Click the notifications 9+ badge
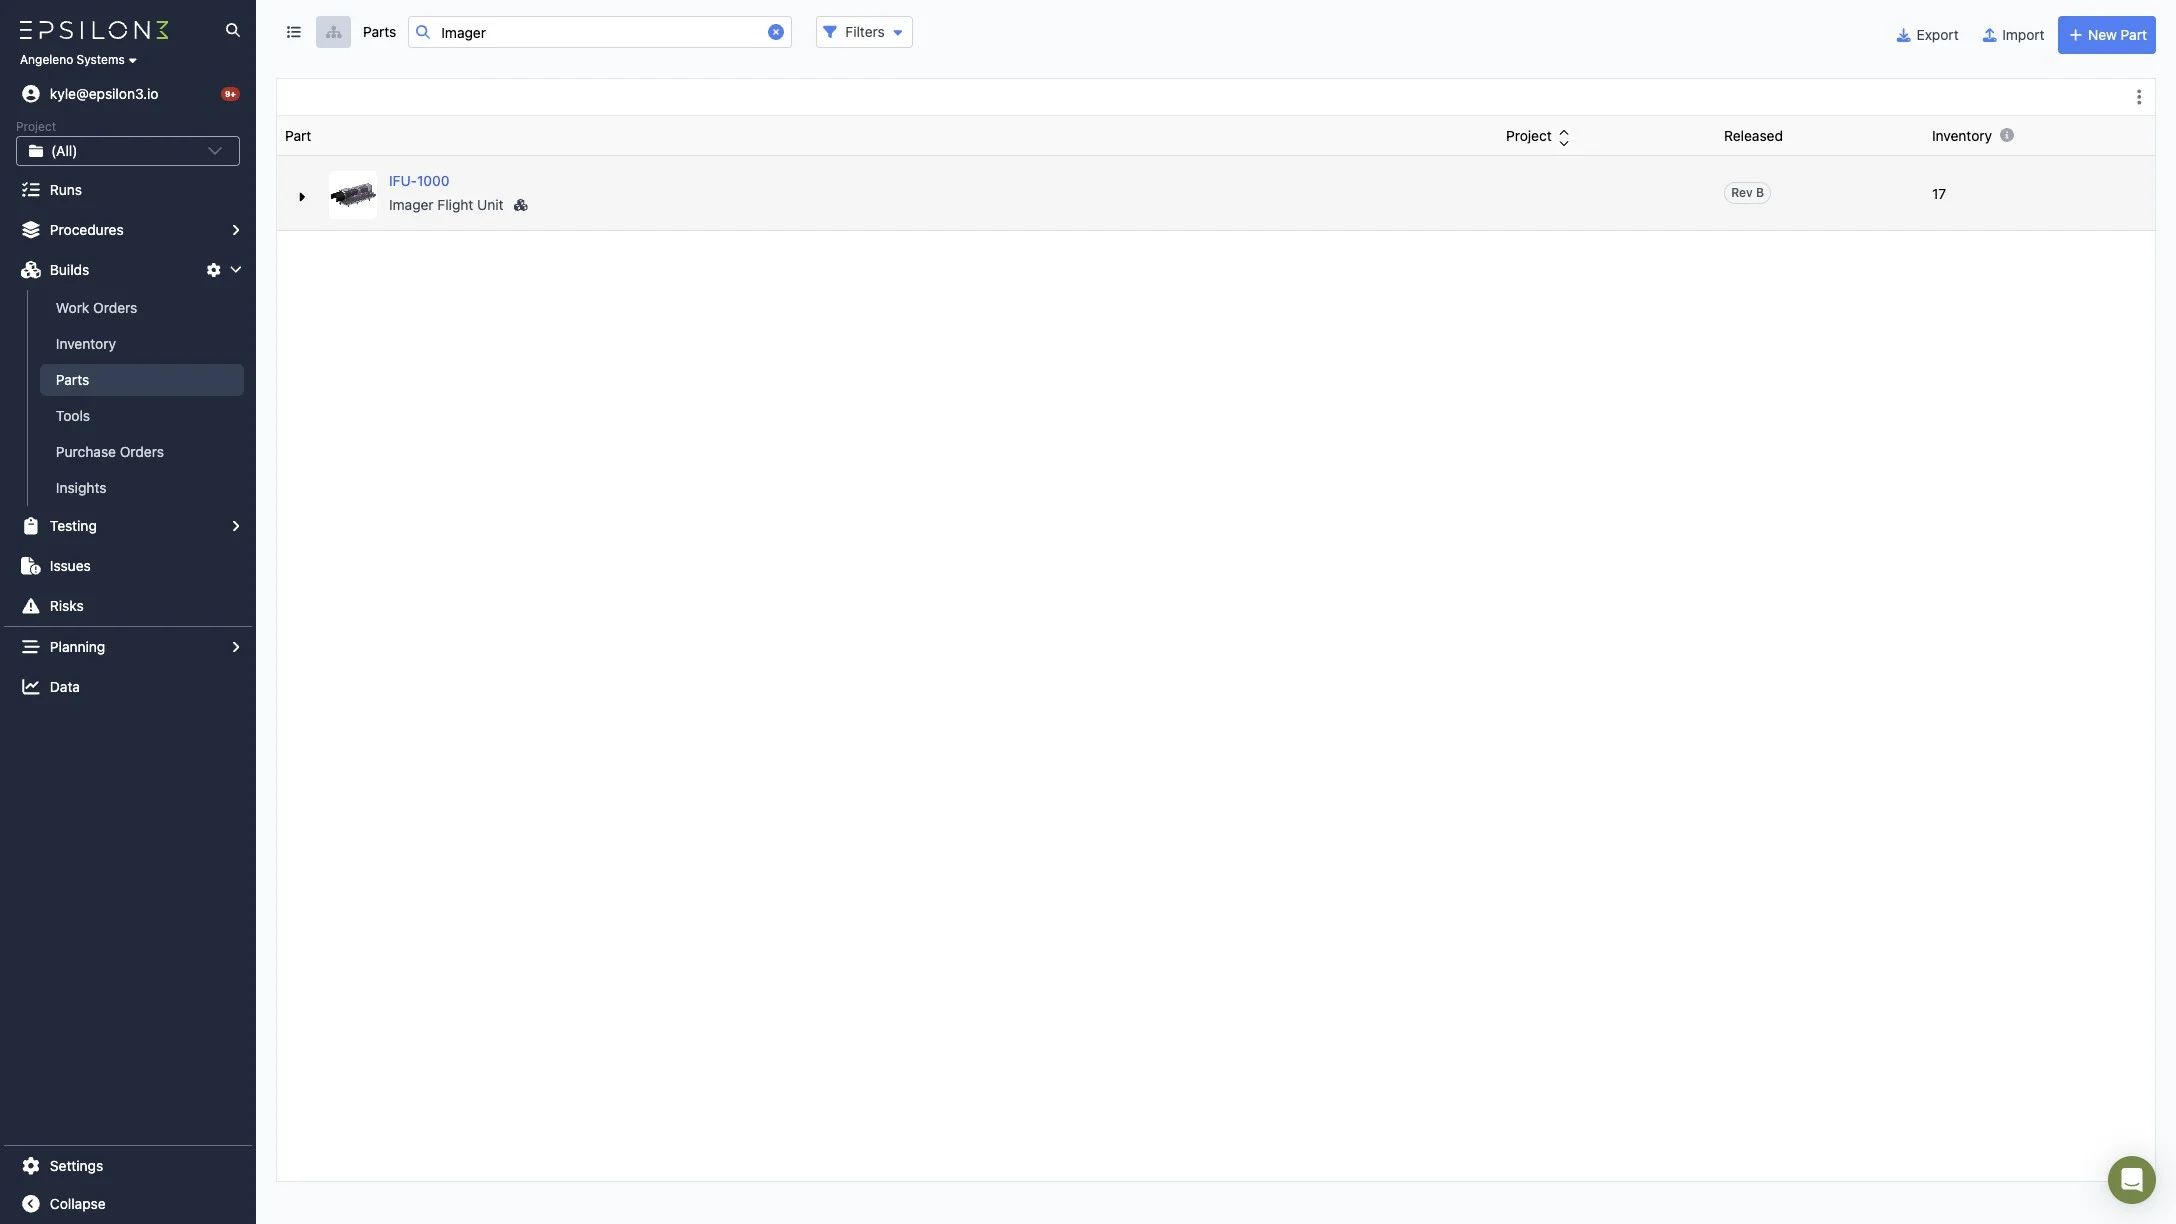 pos(230,94)
